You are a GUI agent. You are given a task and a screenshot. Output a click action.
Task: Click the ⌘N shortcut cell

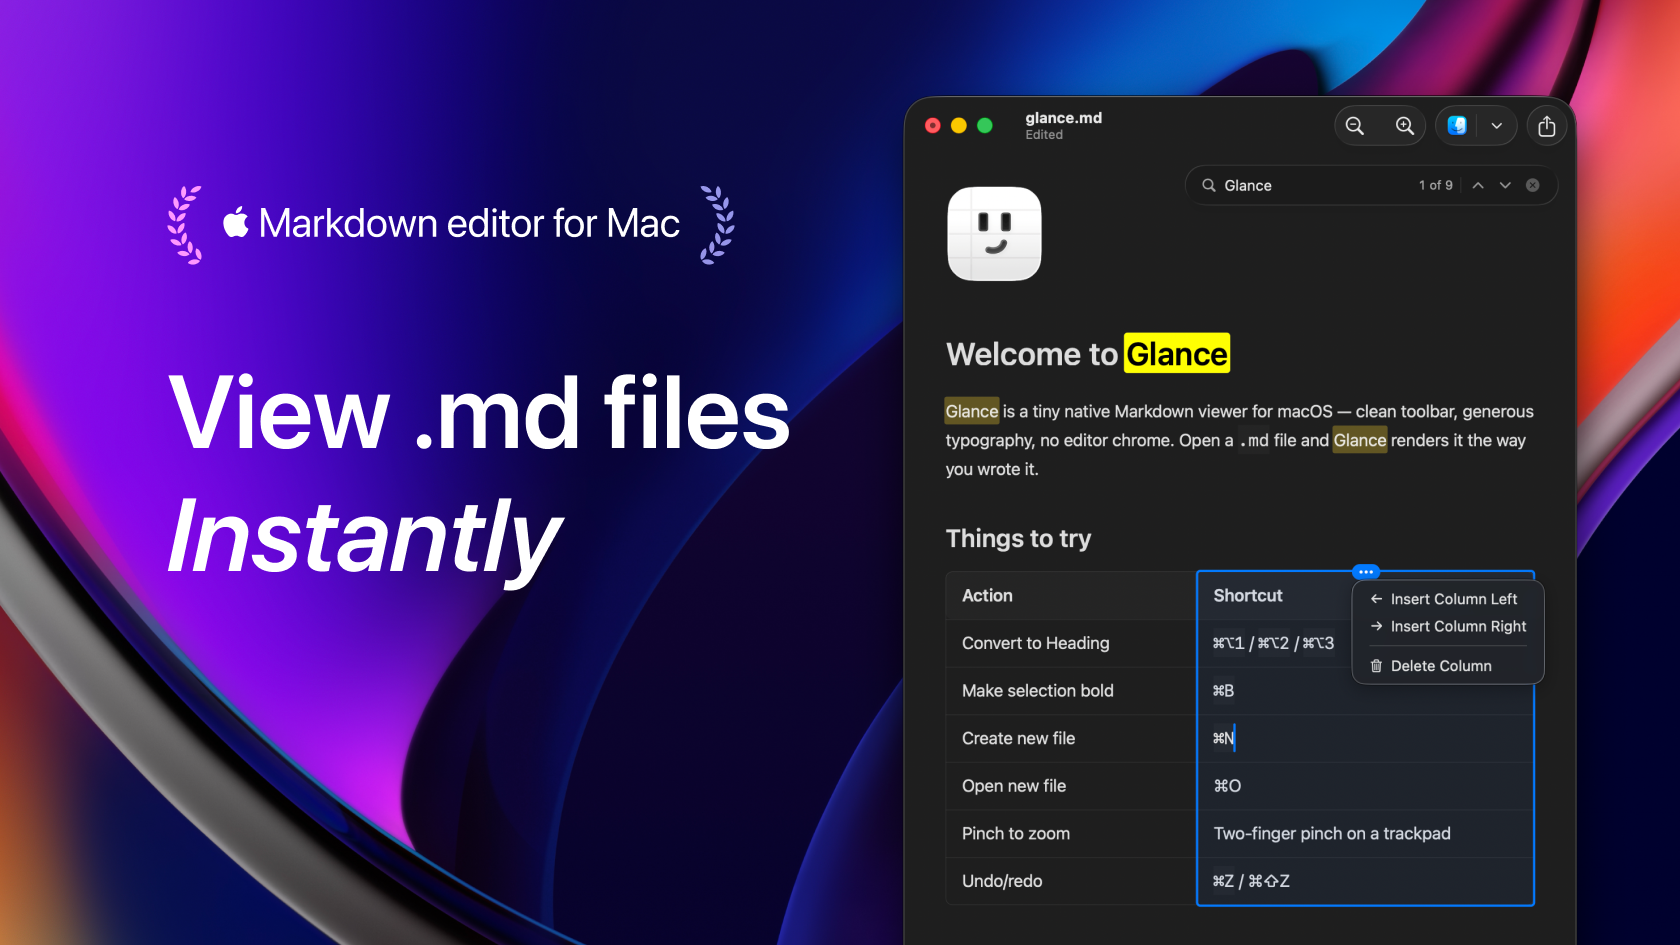point(1365,738)
